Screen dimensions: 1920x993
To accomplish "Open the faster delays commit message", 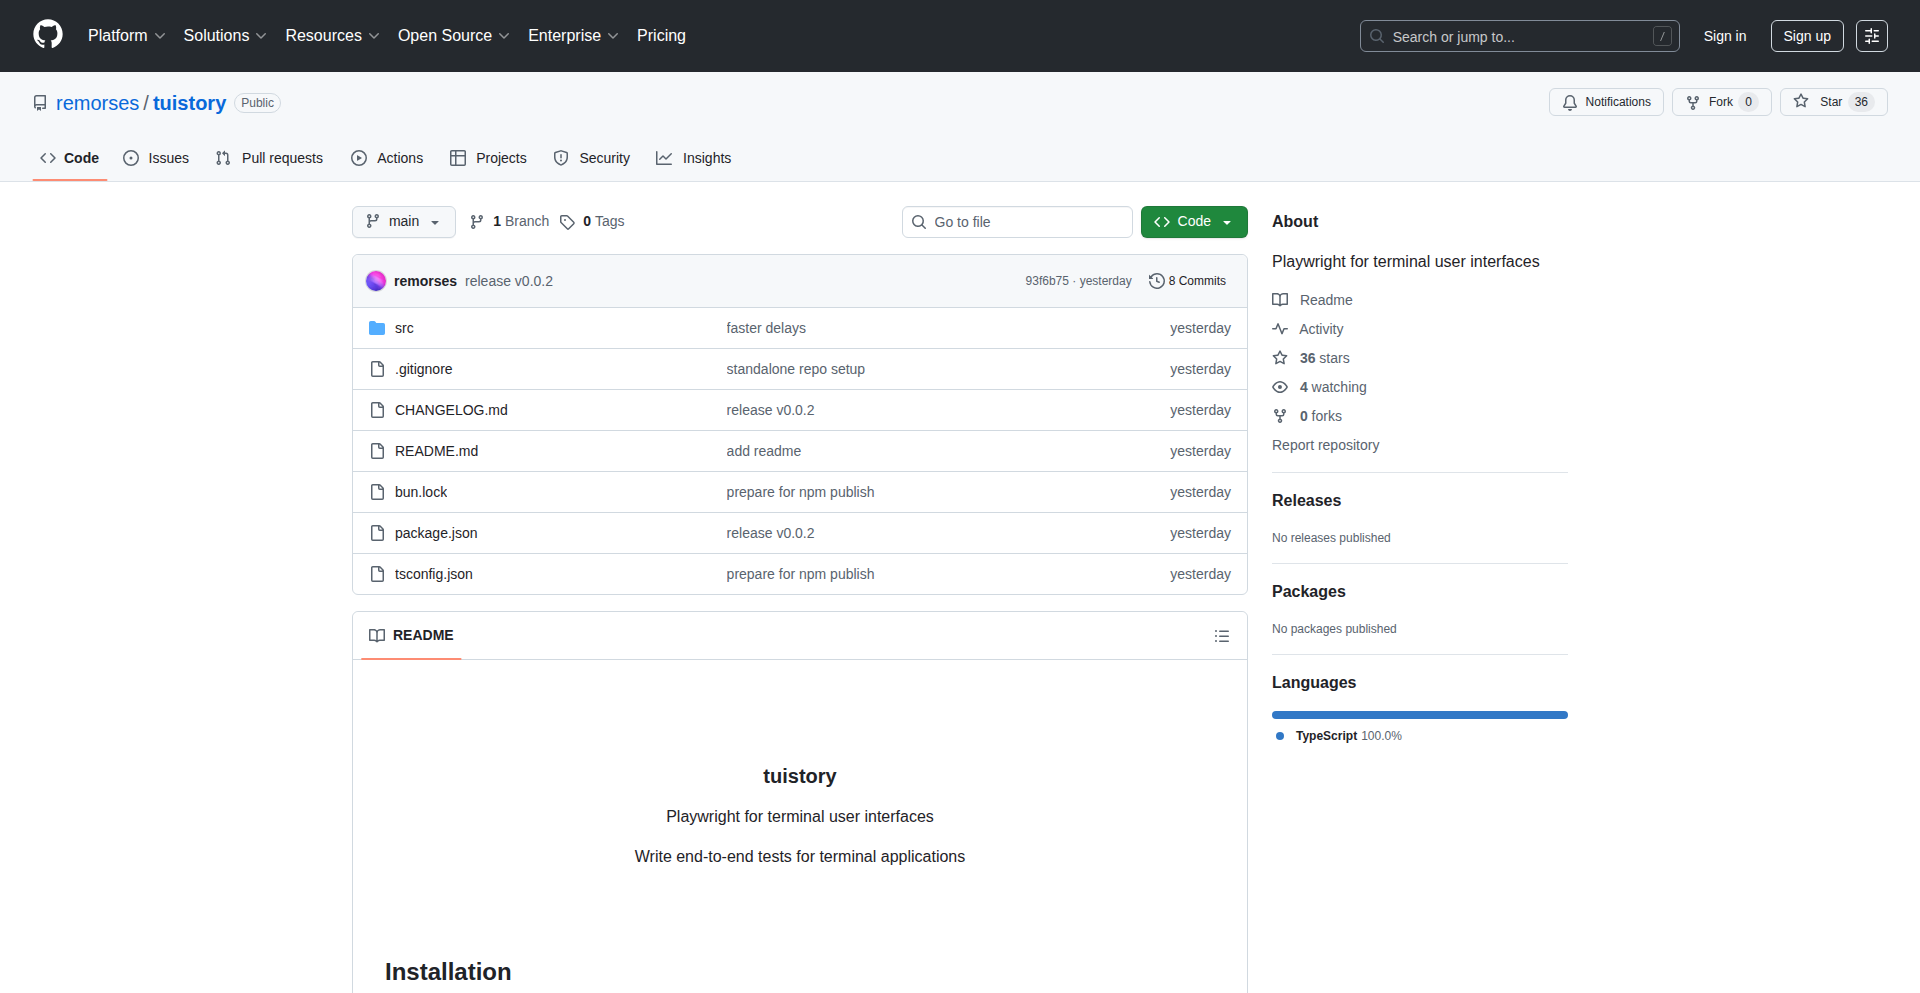I will pos(766,328).
